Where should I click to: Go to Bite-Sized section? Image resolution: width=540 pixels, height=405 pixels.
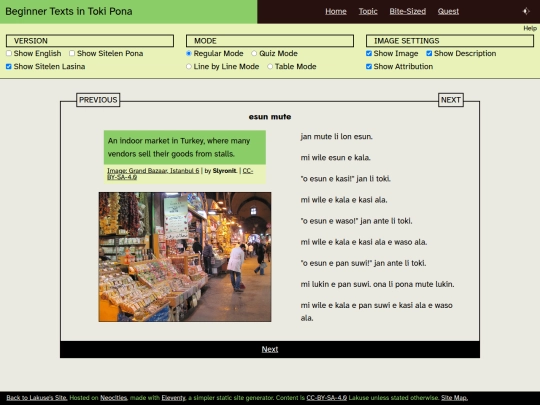pyautogui.click(x=408, y=11)
